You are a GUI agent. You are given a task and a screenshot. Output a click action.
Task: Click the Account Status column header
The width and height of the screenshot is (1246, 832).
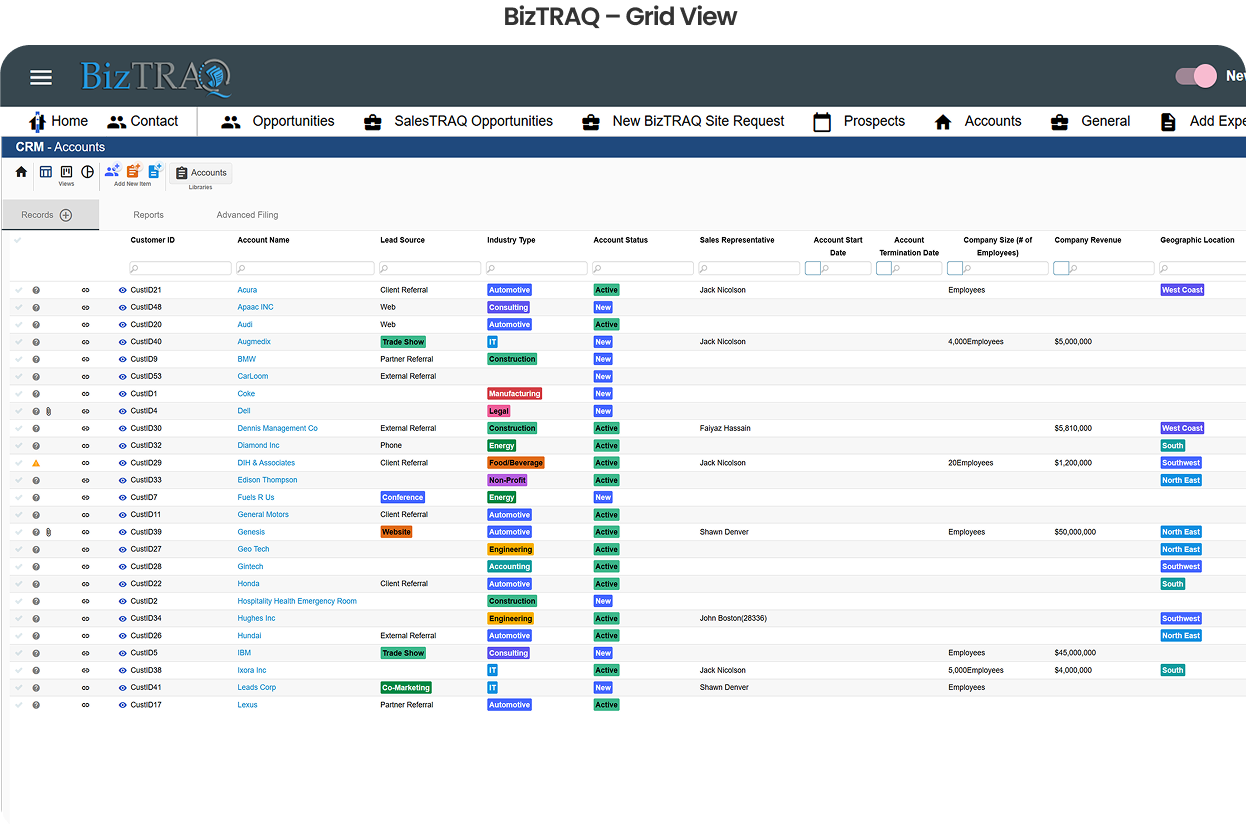click(621, 240)
